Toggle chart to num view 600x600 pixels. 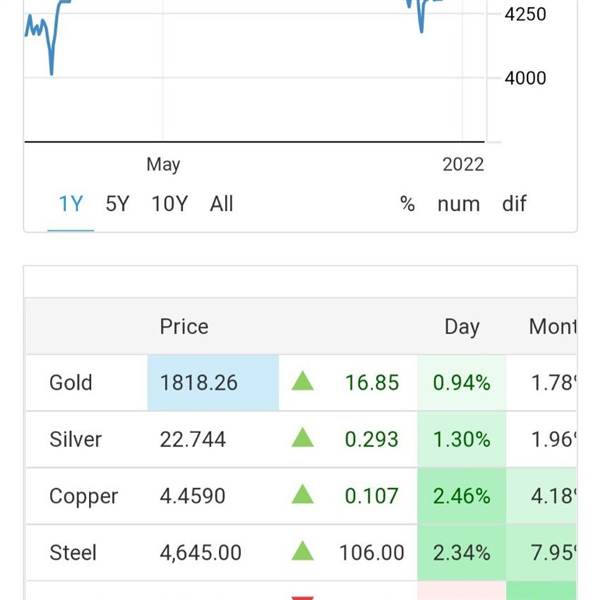click(458, 204)
